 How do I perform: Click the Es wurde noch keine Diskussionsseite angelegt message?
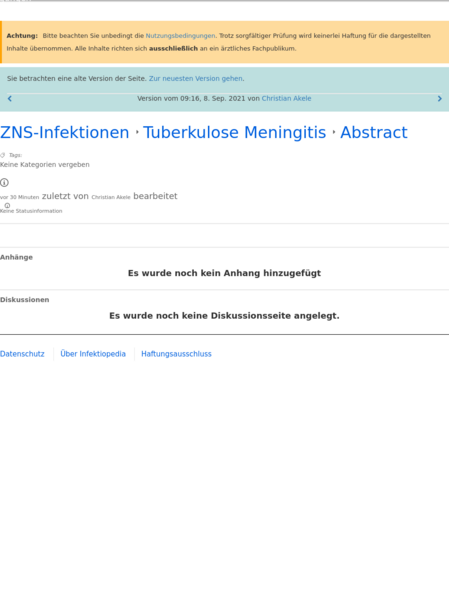(224, 316)
